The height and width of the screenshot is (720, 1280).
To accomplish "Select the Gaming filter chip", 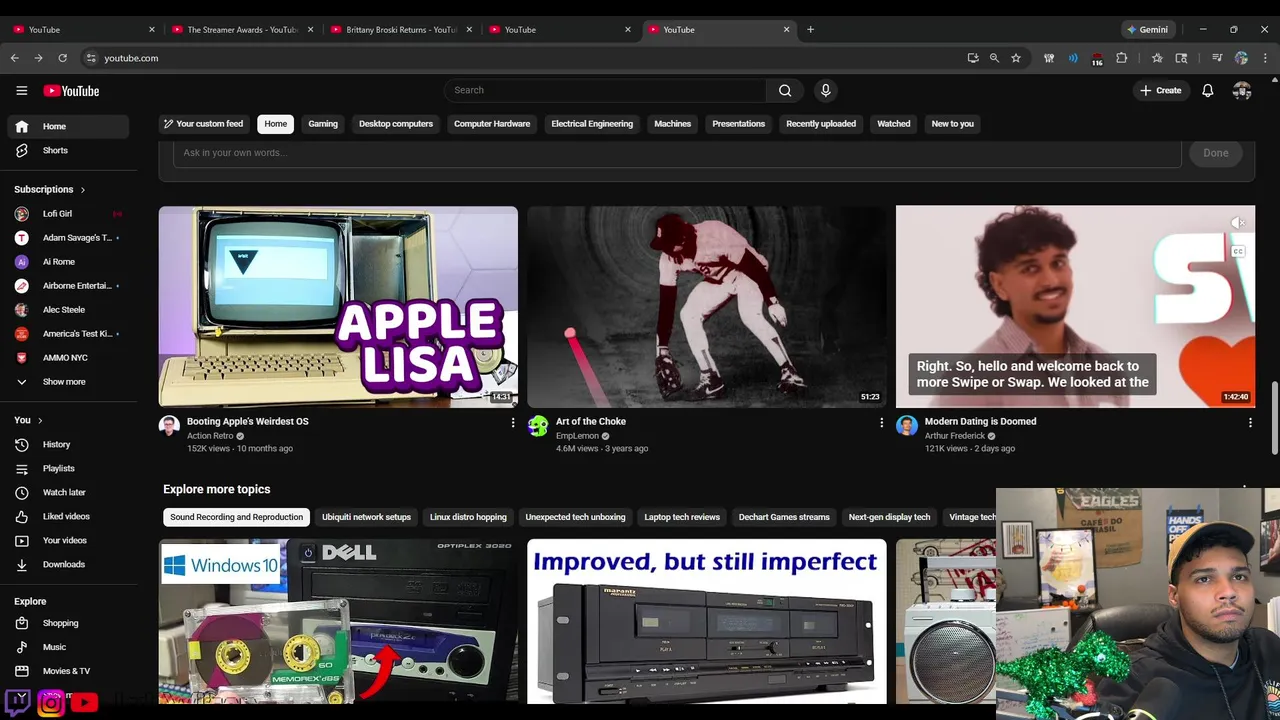I will [x=323, y=124].
